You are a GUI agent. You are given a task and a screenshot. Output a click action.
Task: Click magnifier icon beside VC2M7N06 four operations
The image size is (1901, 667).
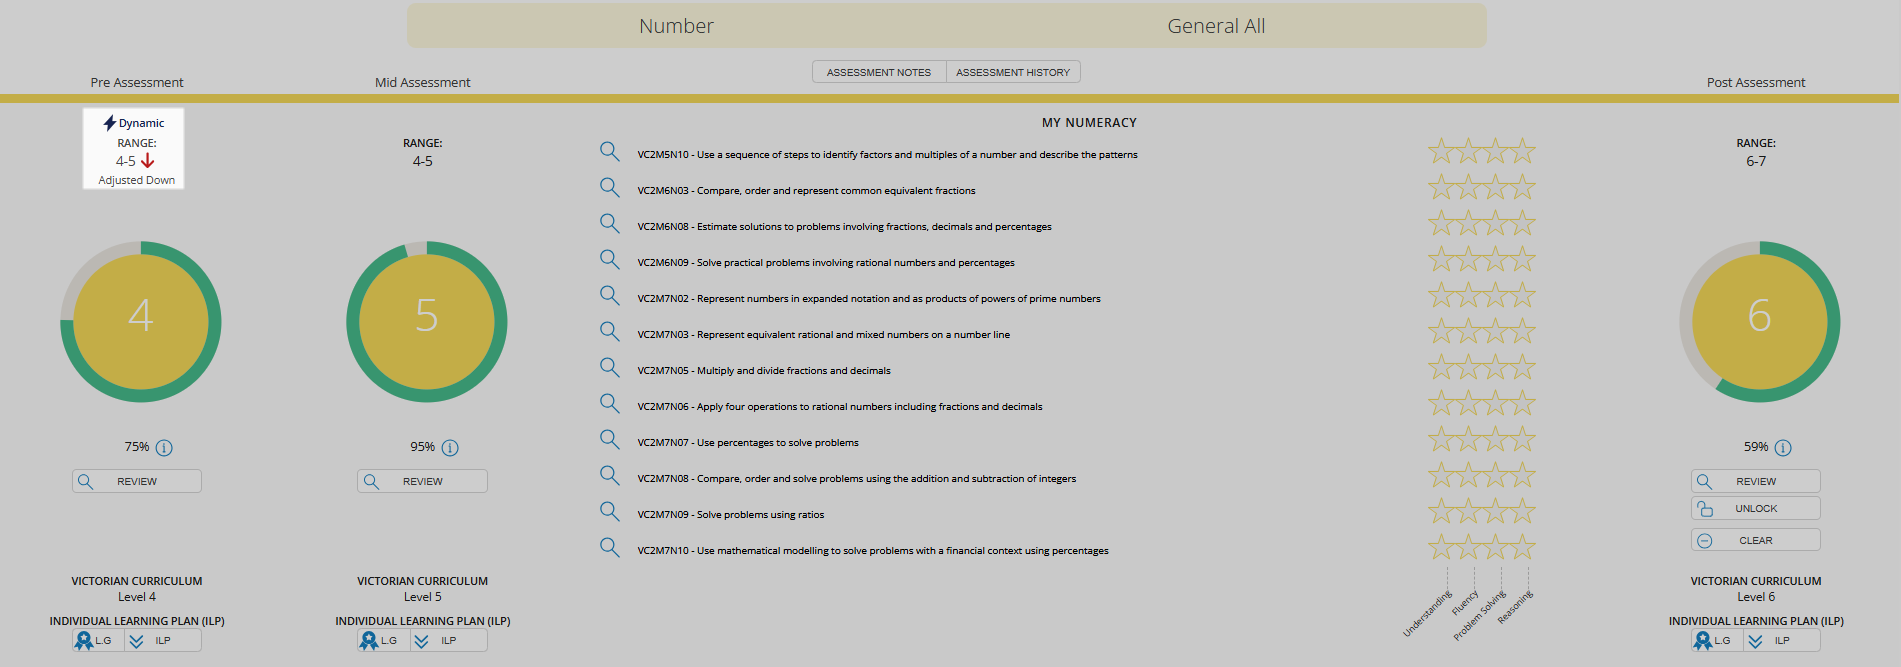(609, 403)
